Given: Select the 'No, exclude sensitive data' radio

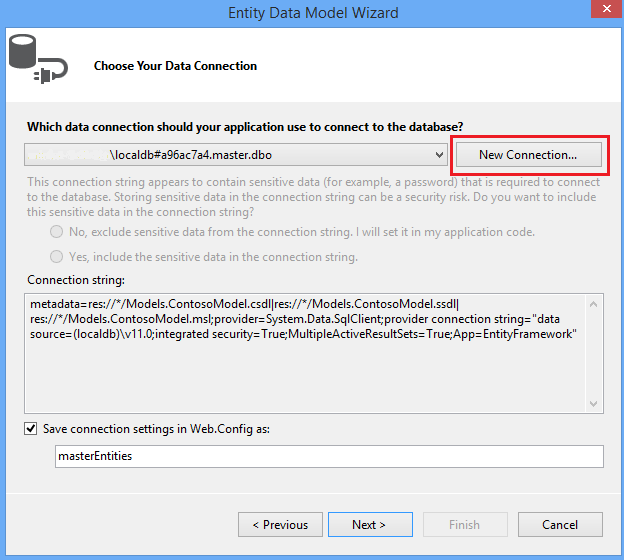Looking at the screenshot, I should (x=57, y=232).
